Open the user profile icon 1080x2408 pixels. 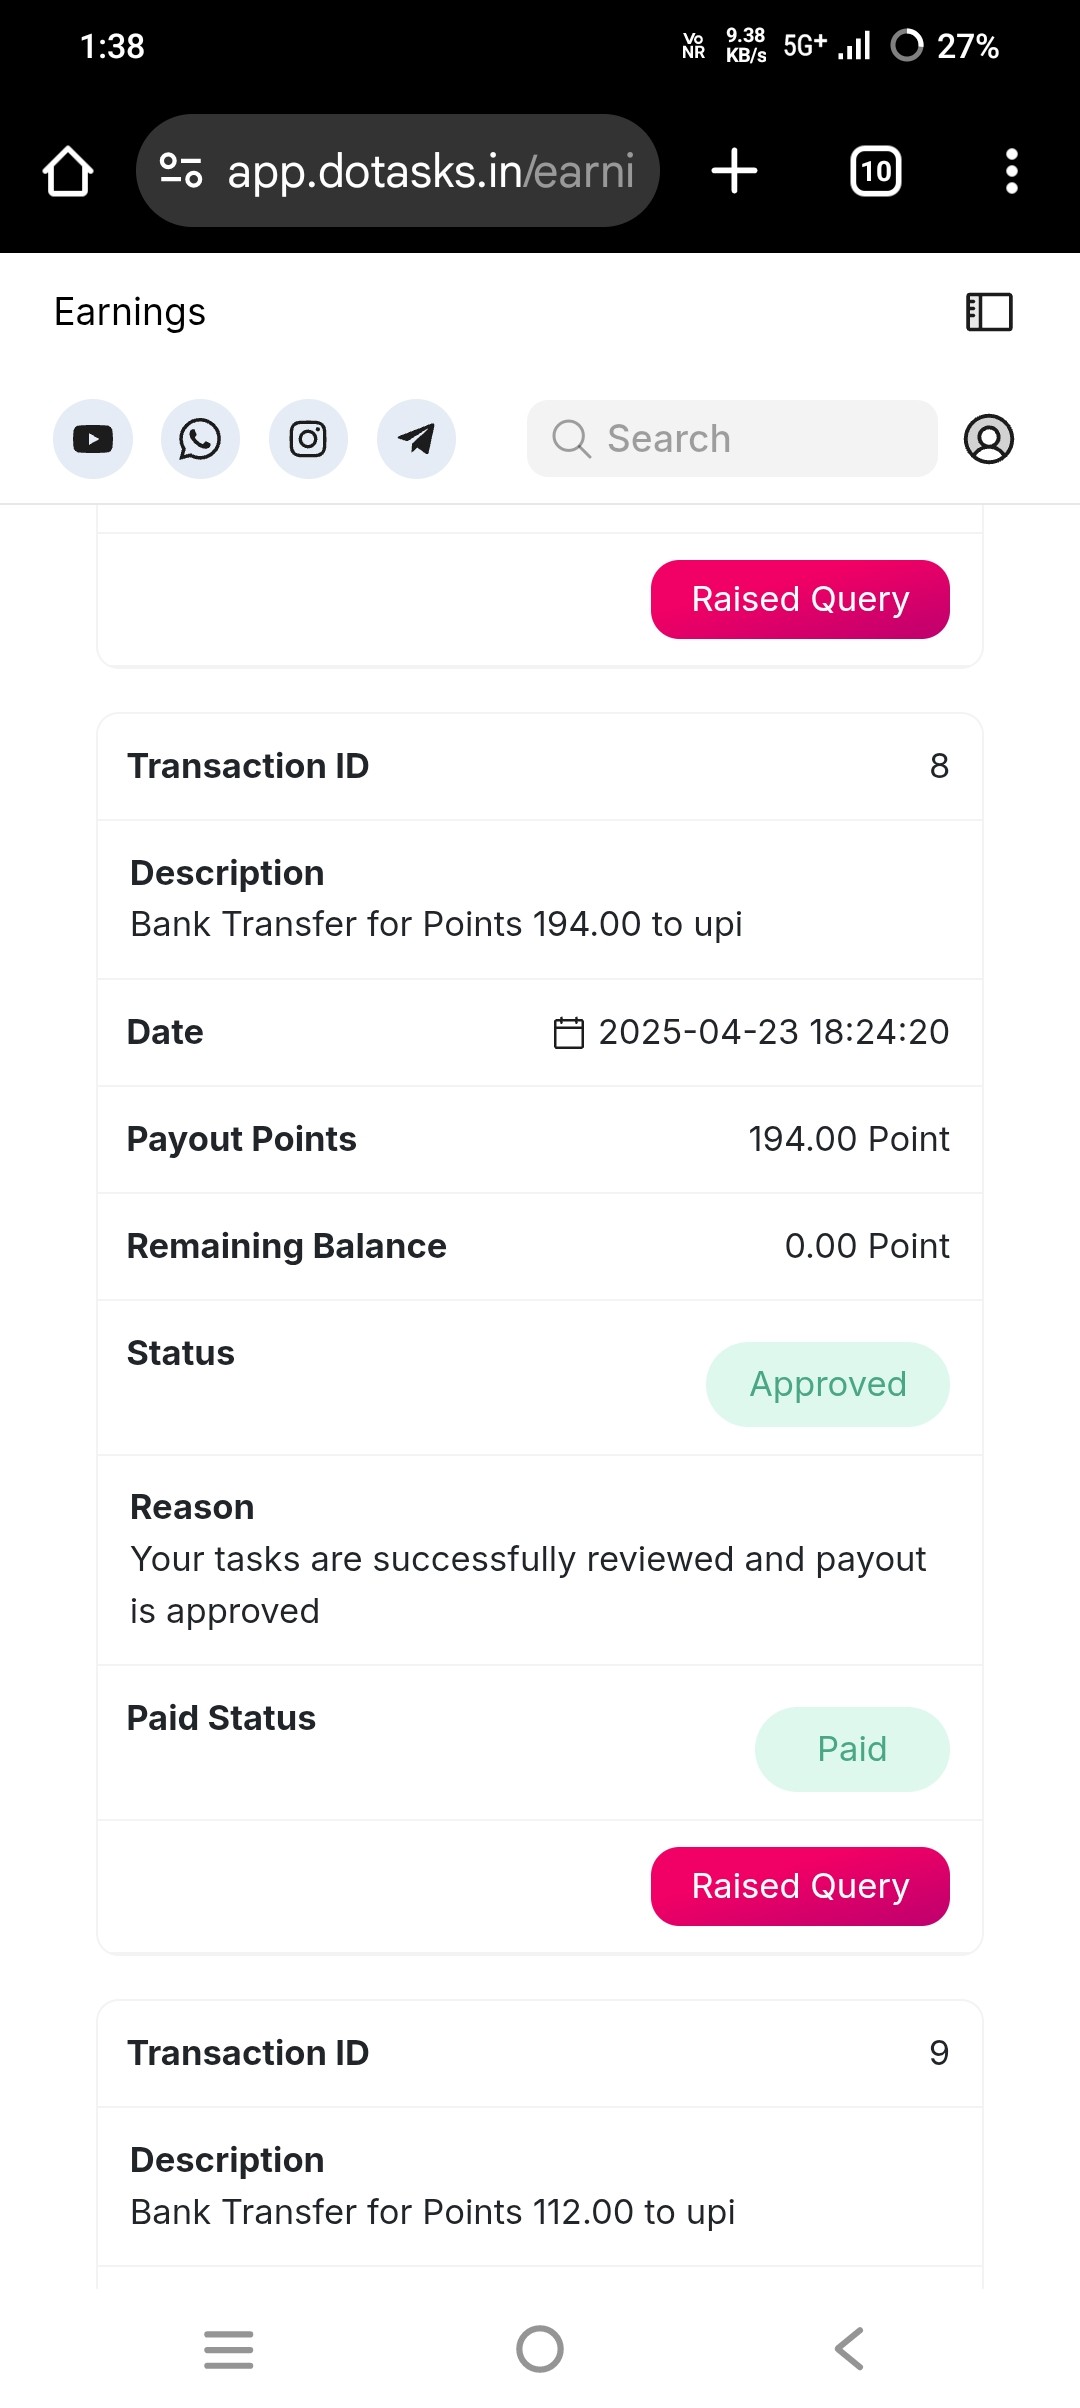989,439
